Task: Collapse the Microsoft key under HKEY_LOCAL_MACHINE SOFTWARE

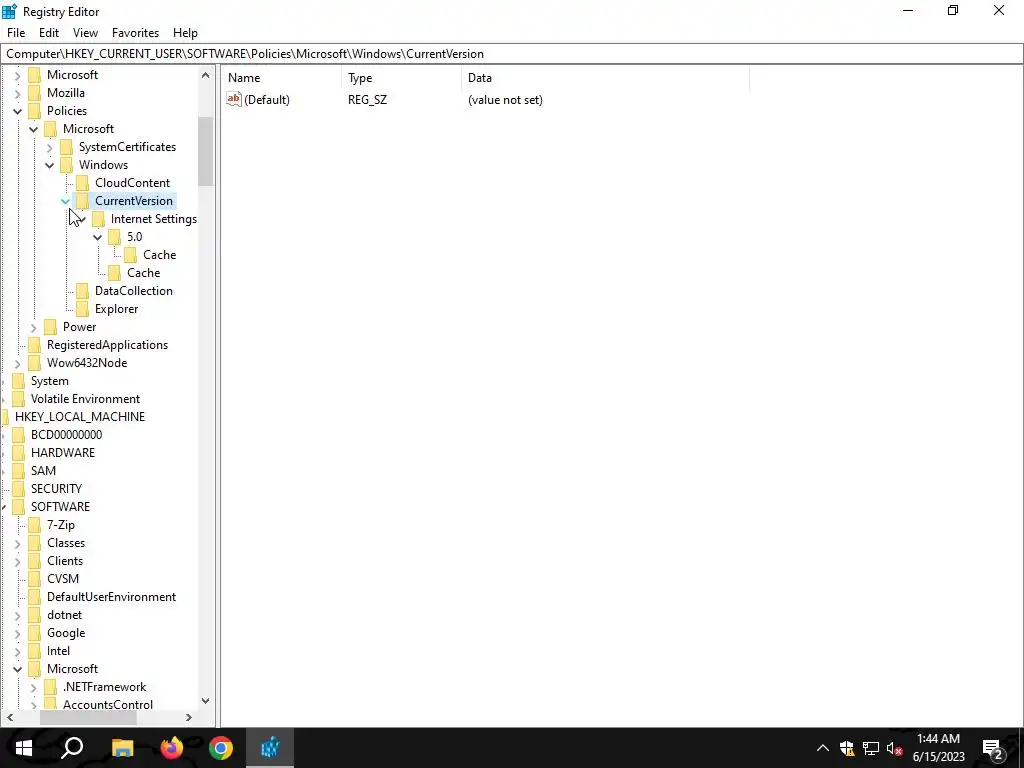Action: pos(18,669)
